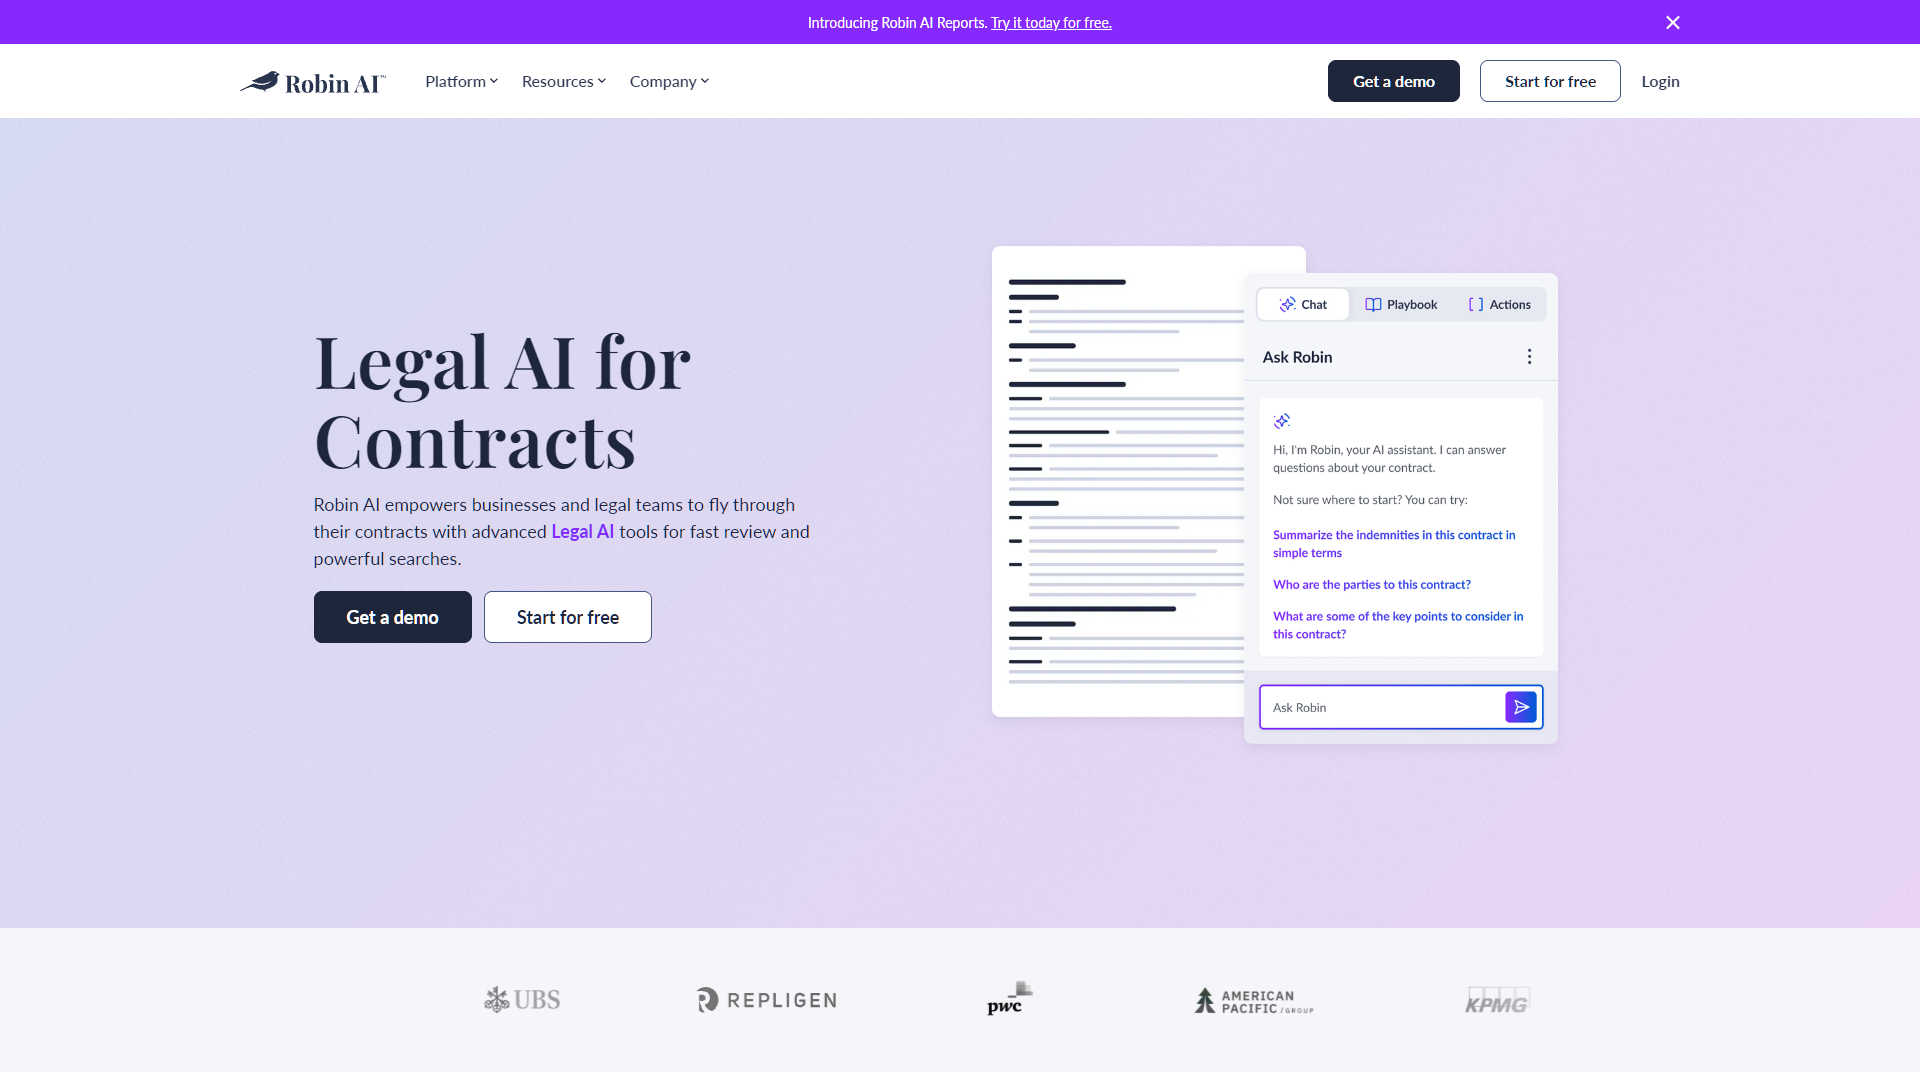1920x1080 pixels.
Task: Expand the Resources dropdown menu
Action: 563,81
